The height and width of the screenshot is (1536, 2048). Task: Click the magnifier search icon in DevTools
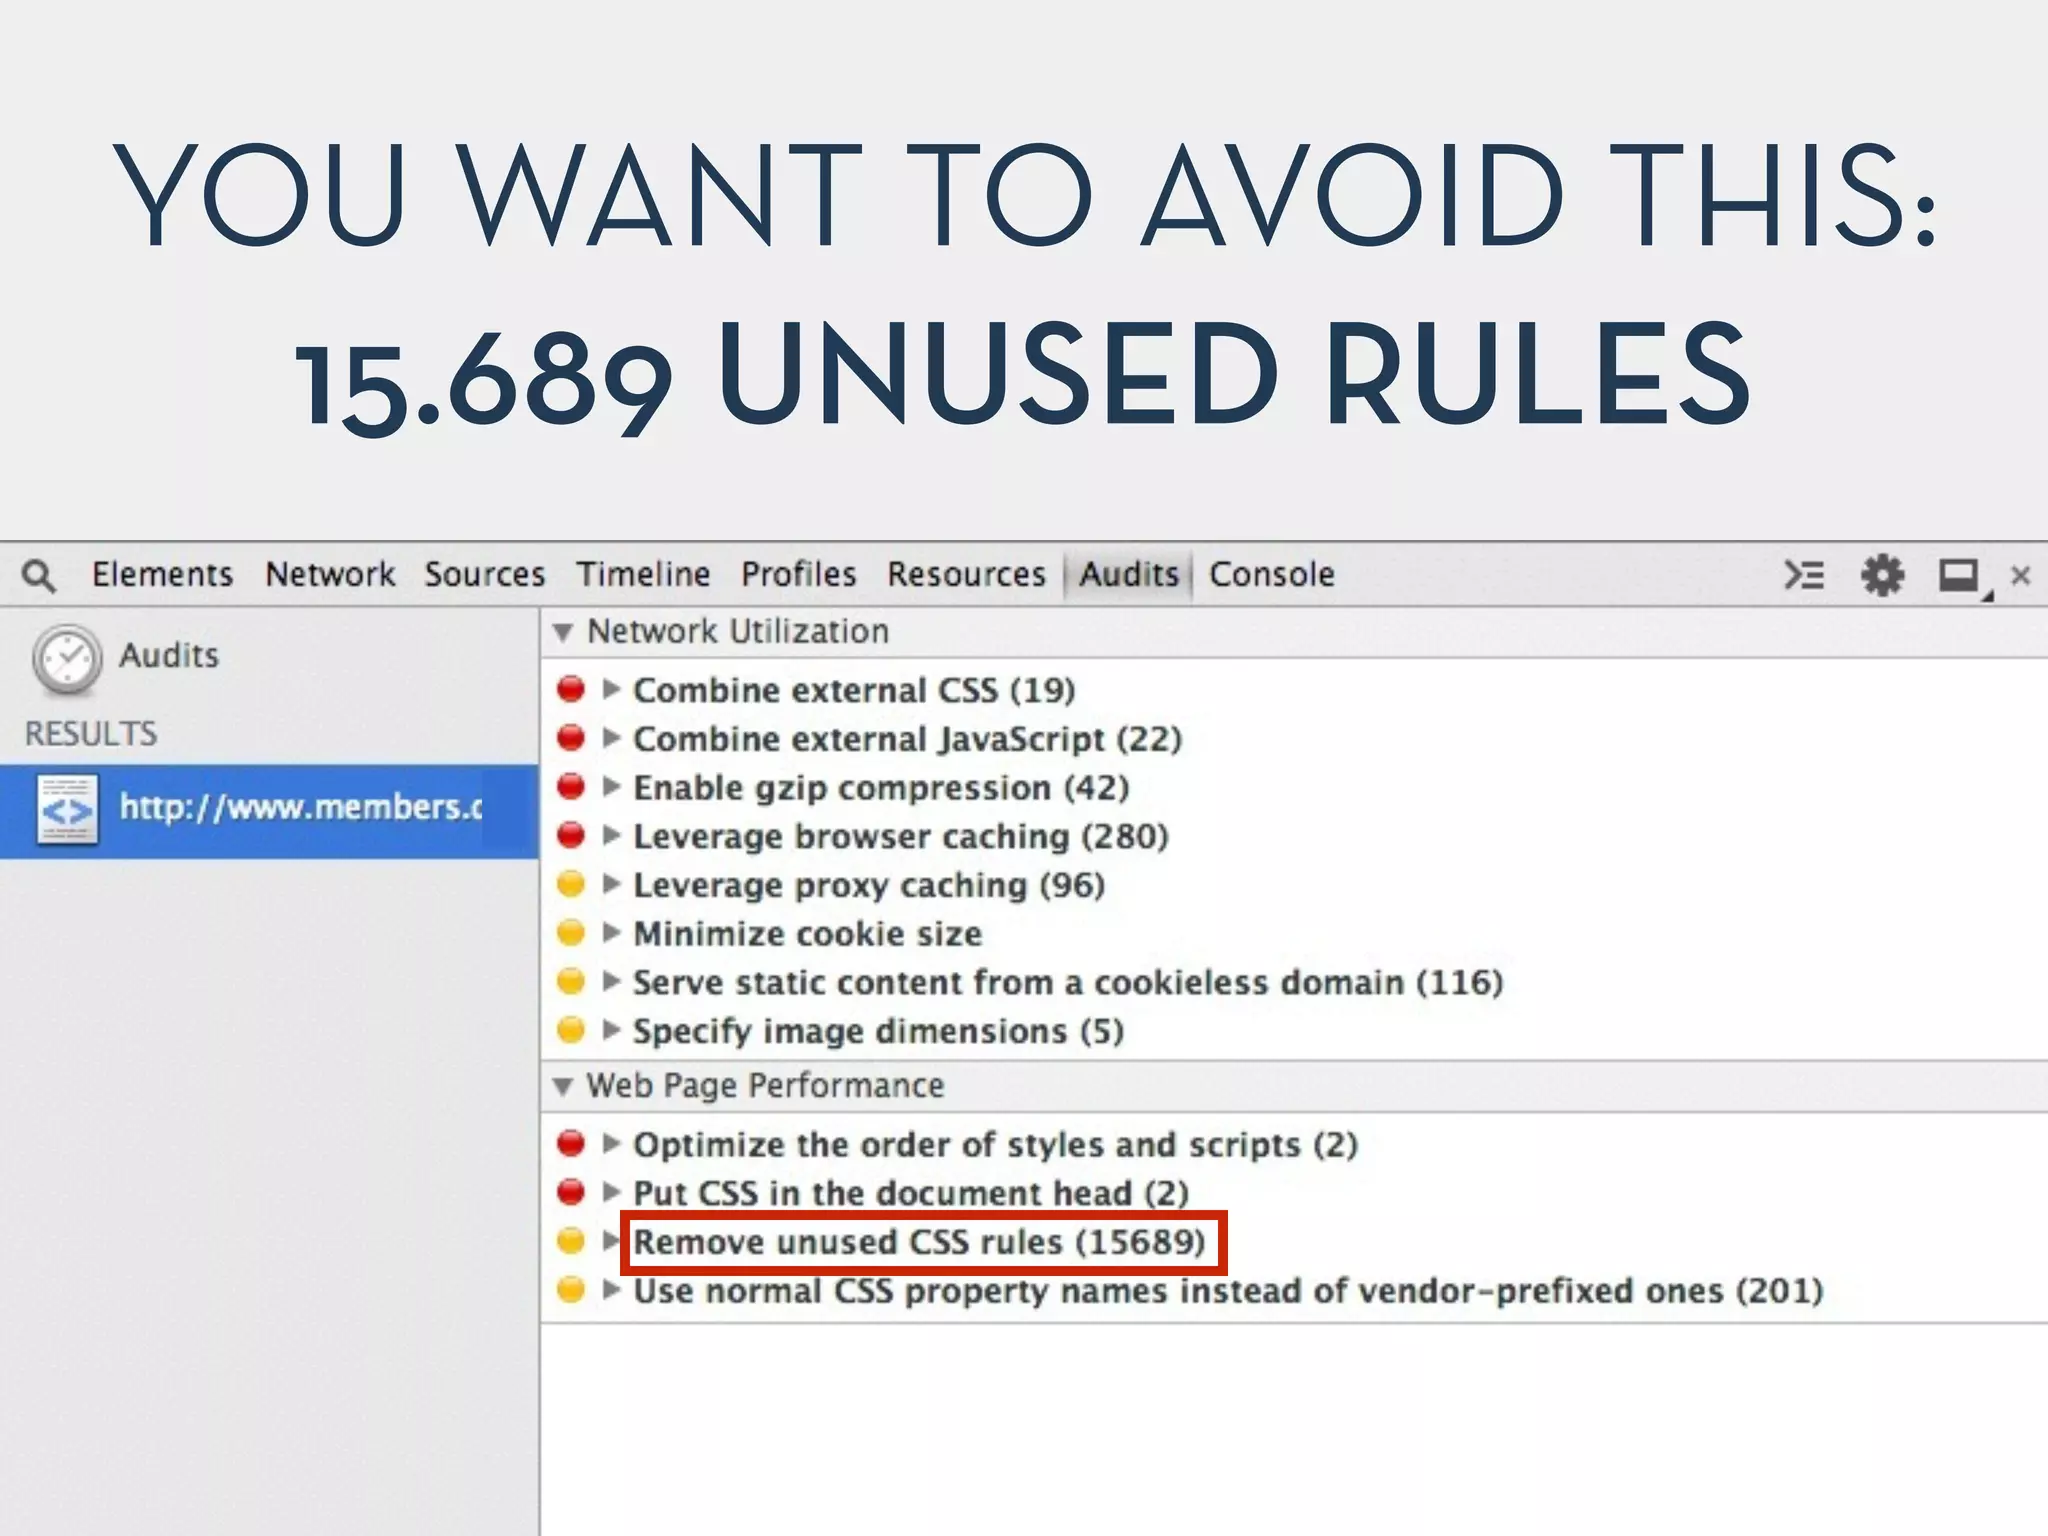coord(39,576)
